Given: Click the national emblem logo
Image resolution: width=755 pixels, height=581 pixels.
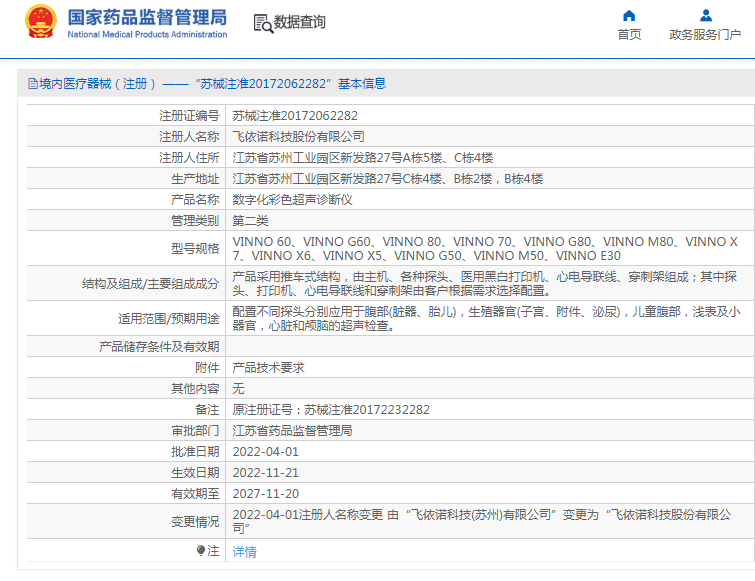Looking at the screenshot, I should tap(40, 22).
